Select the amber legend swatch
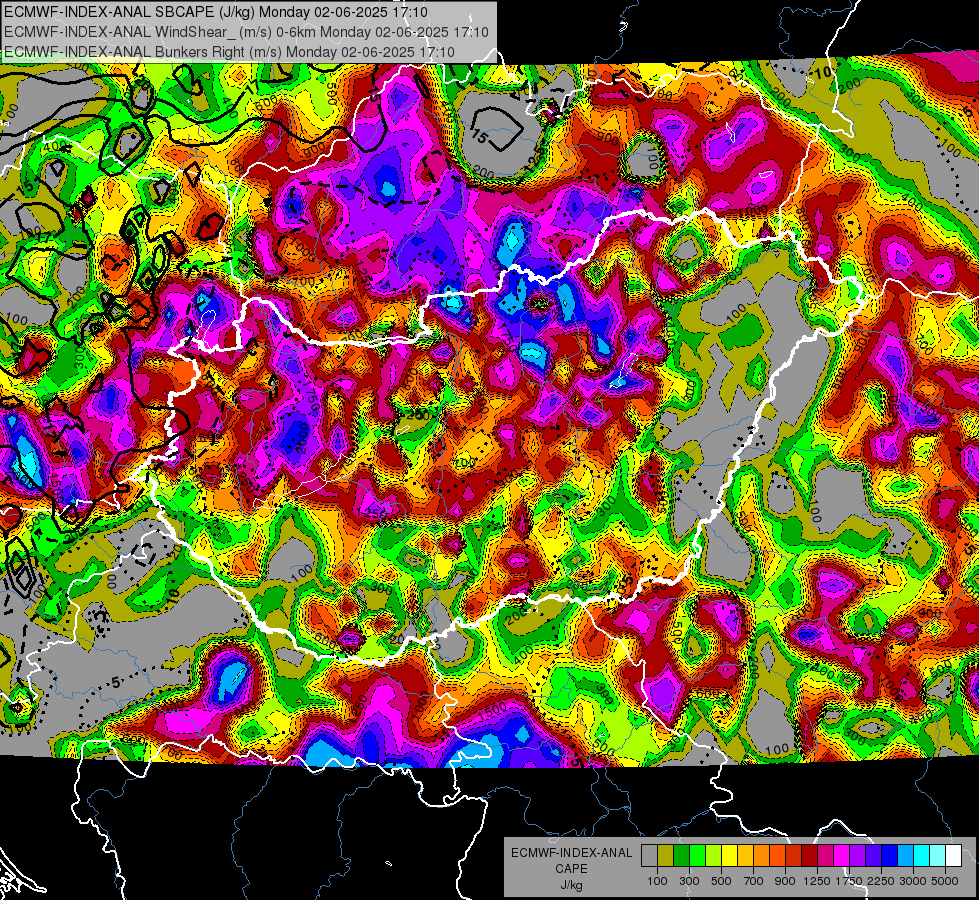The width and height of the screenshot is (979, 900). tap(745, 855)
